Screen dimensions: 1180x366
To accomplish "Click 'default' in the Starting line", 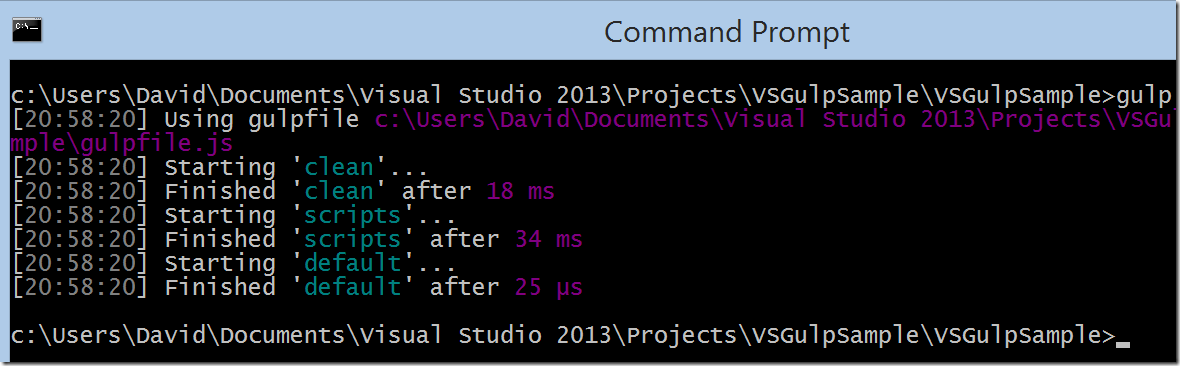I will (353, 264).
